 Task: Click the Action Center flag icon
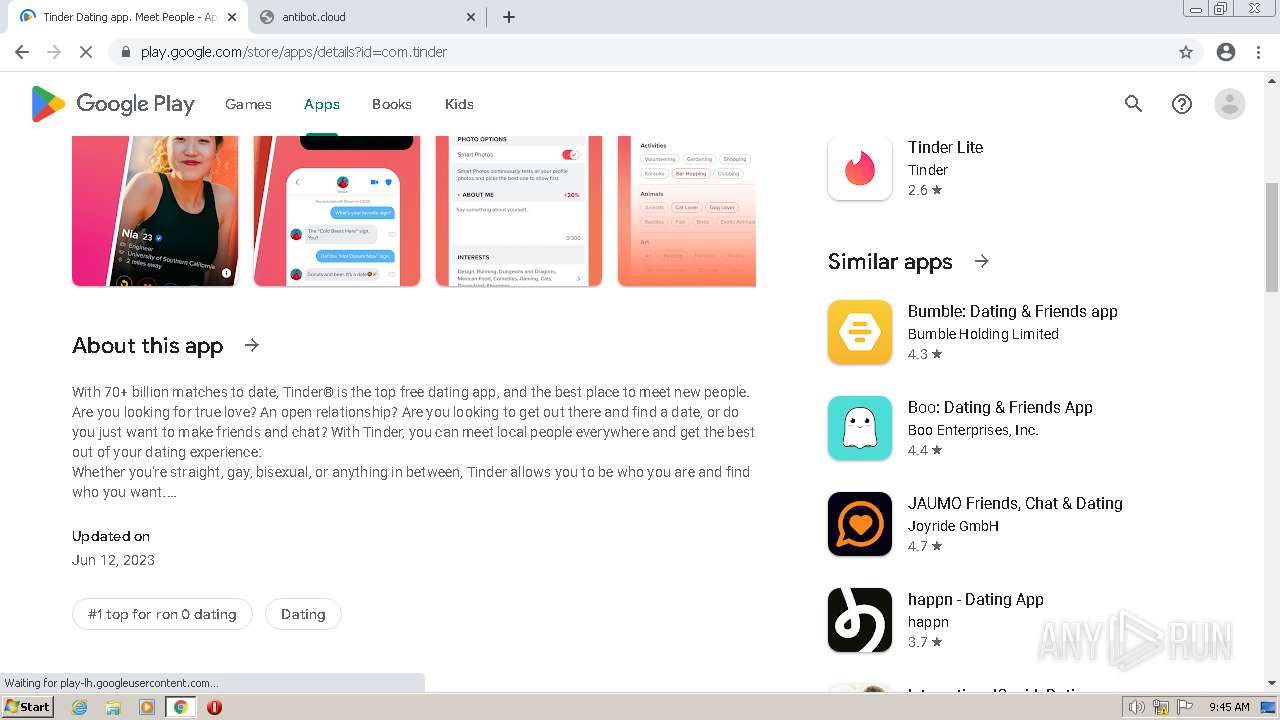pos(1185,707)
